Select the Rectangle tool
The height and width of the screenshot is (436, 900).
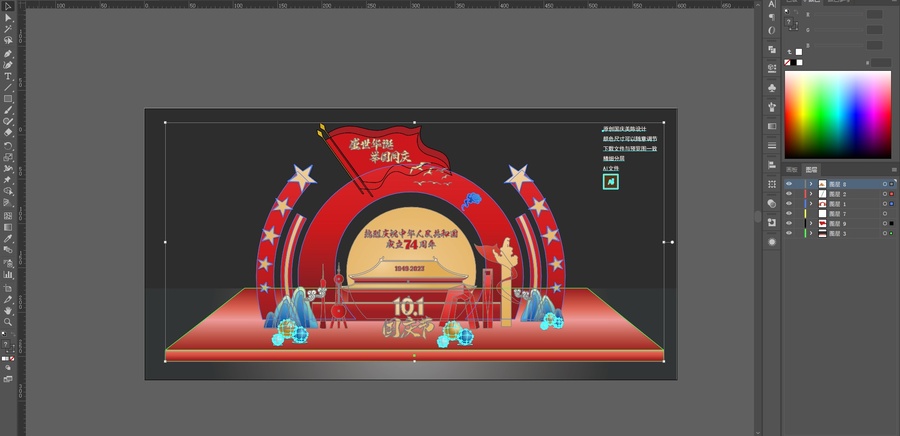[8, 99]
